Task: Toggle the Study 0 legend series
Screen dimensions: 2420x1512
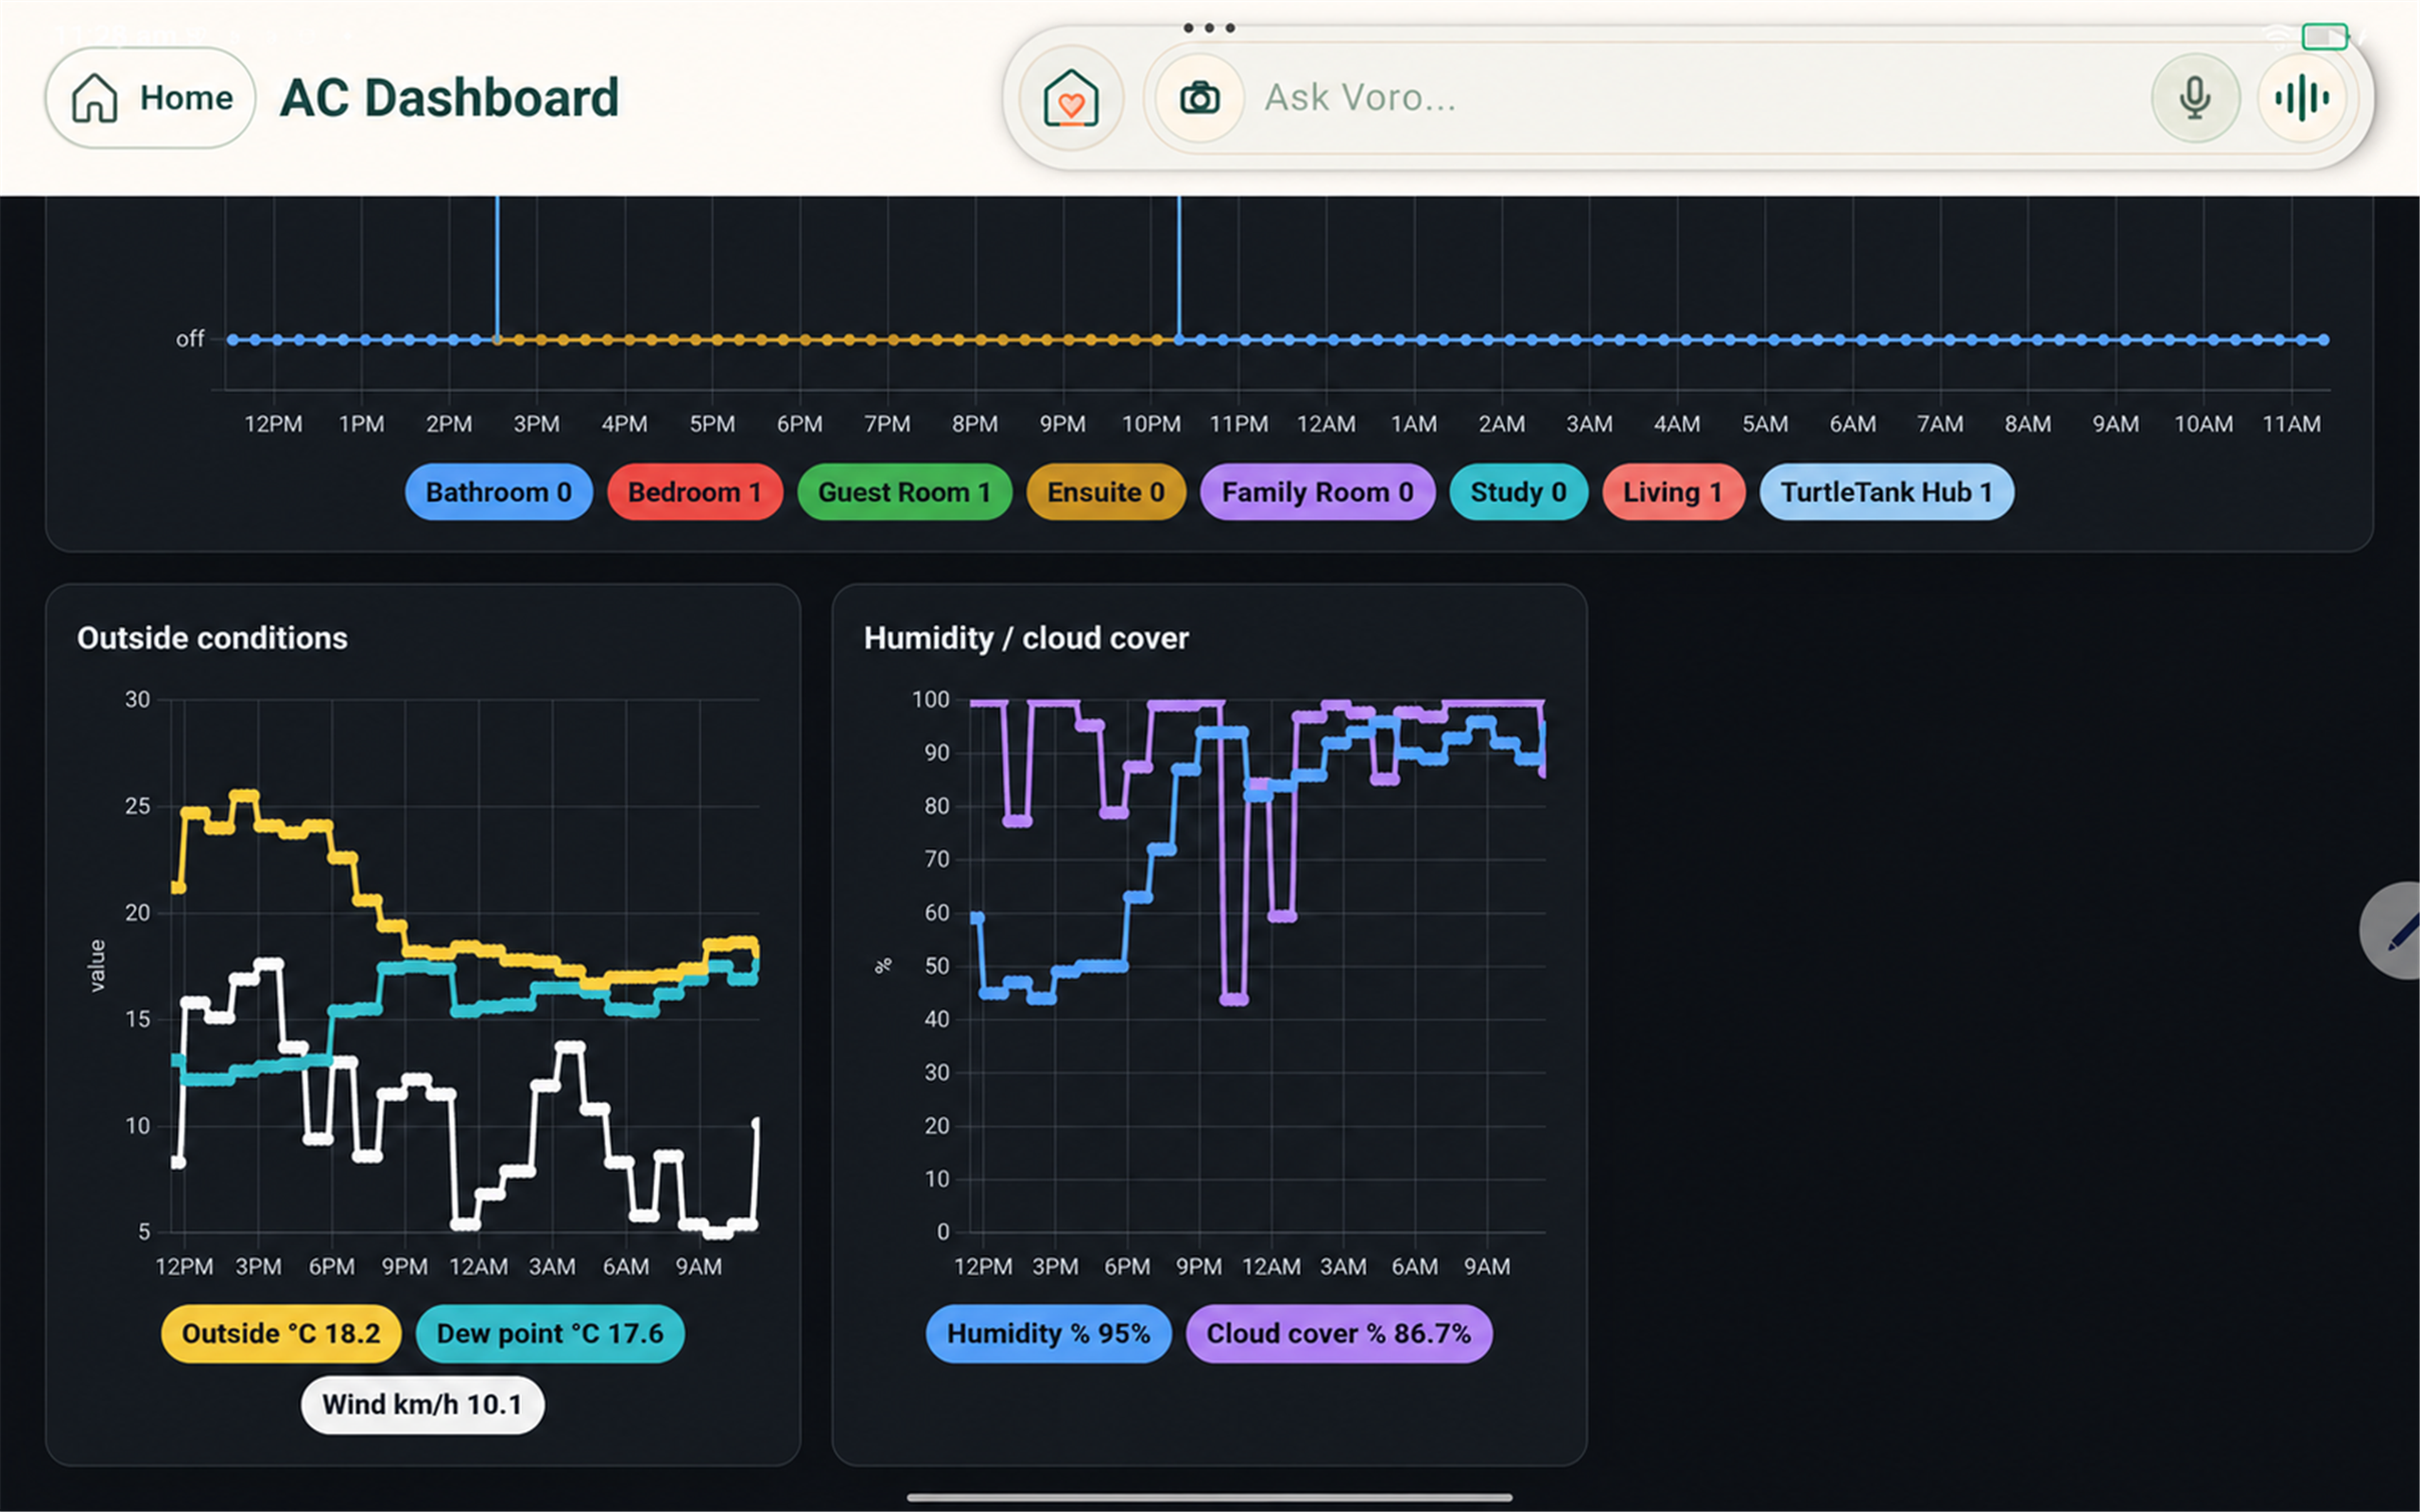Action: tap(1518, 492)
